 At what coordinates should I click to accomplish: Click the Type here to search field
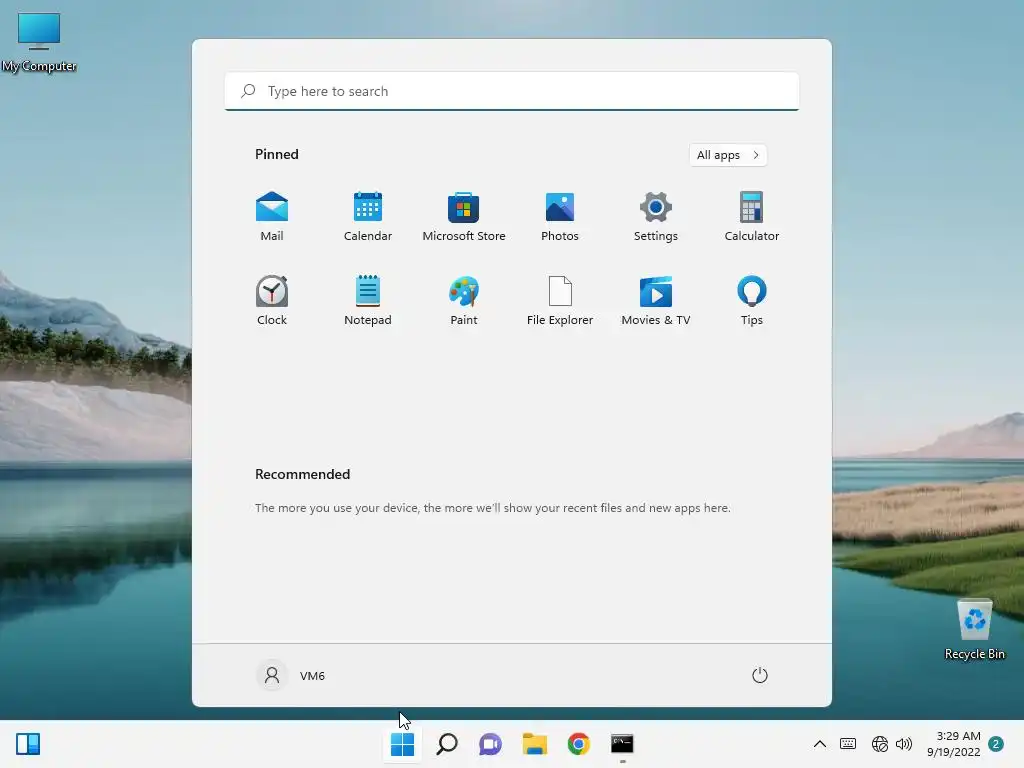(512, 91)
